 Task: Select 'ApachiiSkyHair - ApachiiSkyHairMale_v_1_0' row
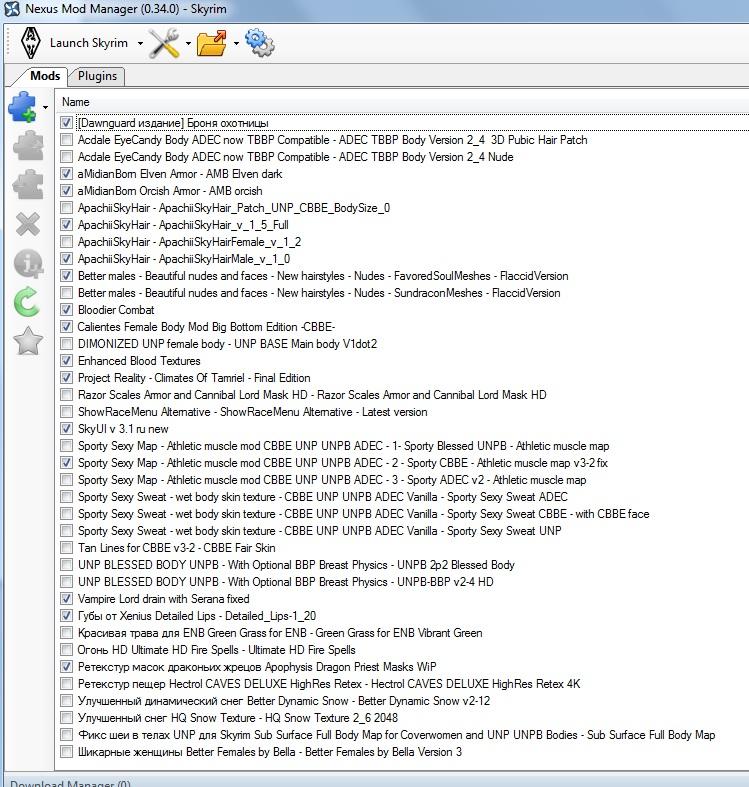pos(184,259)
